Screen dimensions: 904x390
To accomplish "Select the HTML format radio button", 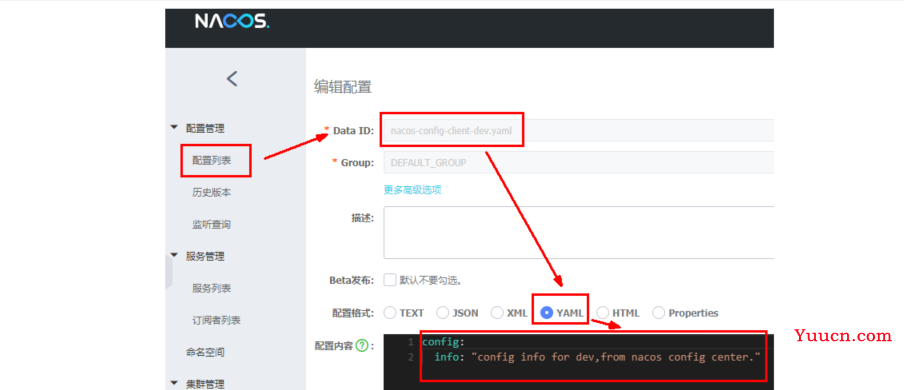I will 602,313.
